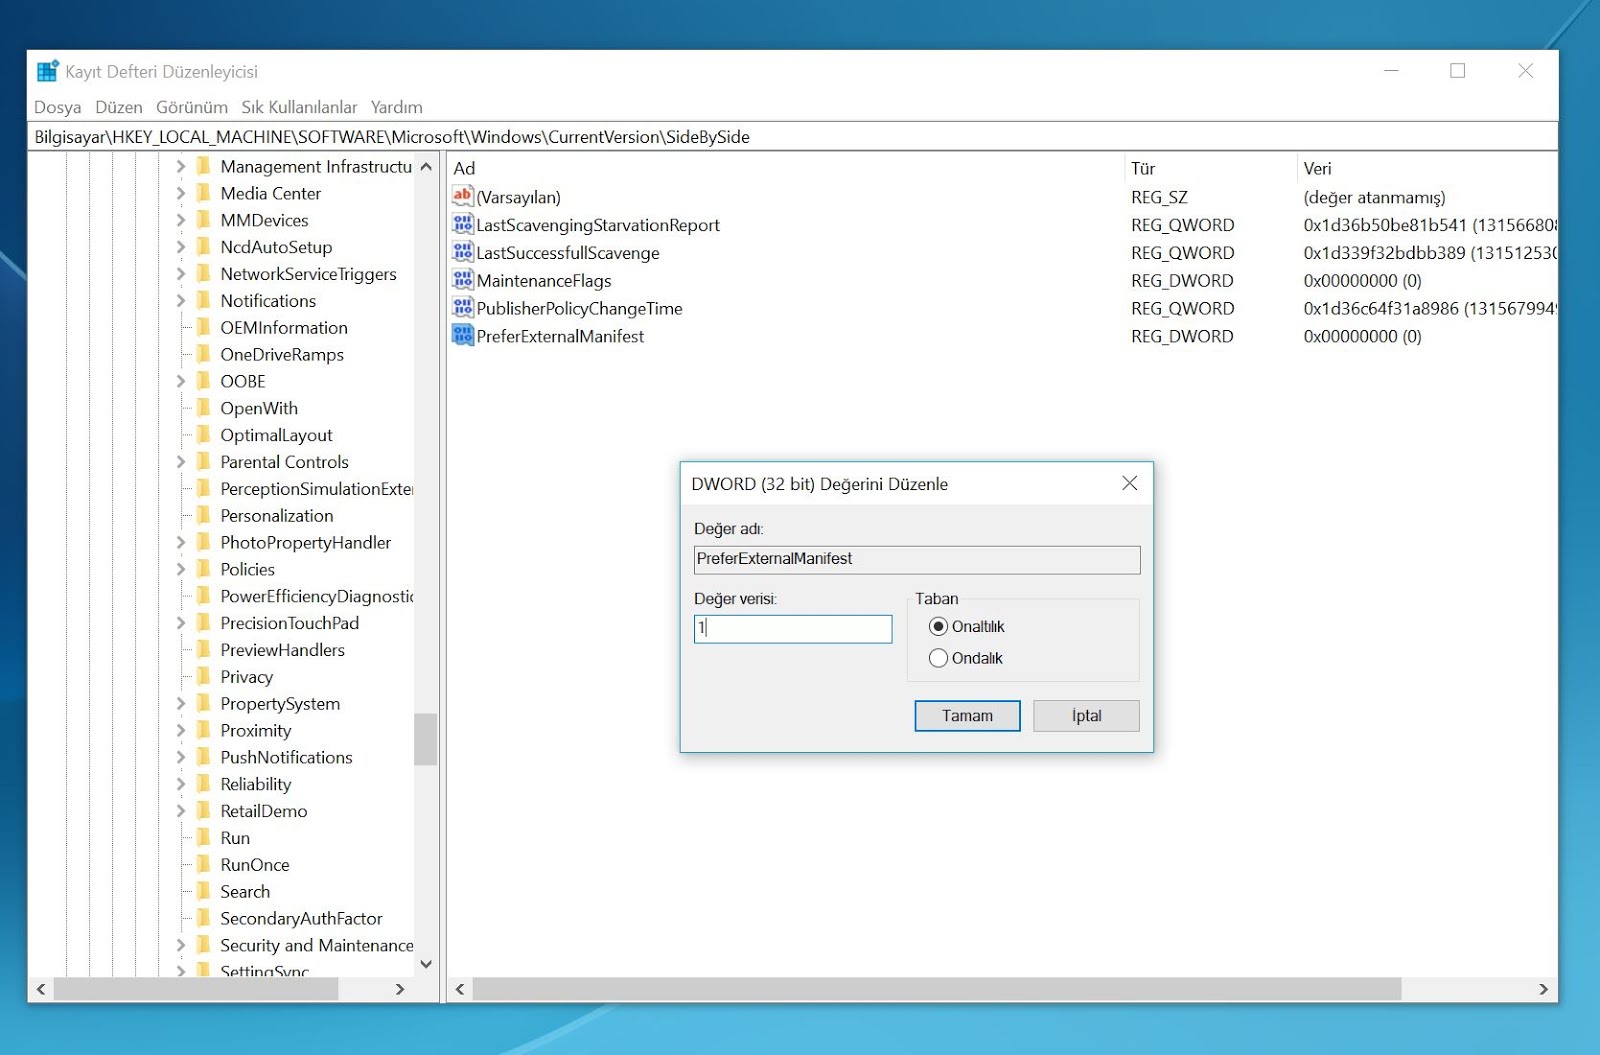
Task: Click the RunOnce folder icon
Action: (x=204, y=865)
